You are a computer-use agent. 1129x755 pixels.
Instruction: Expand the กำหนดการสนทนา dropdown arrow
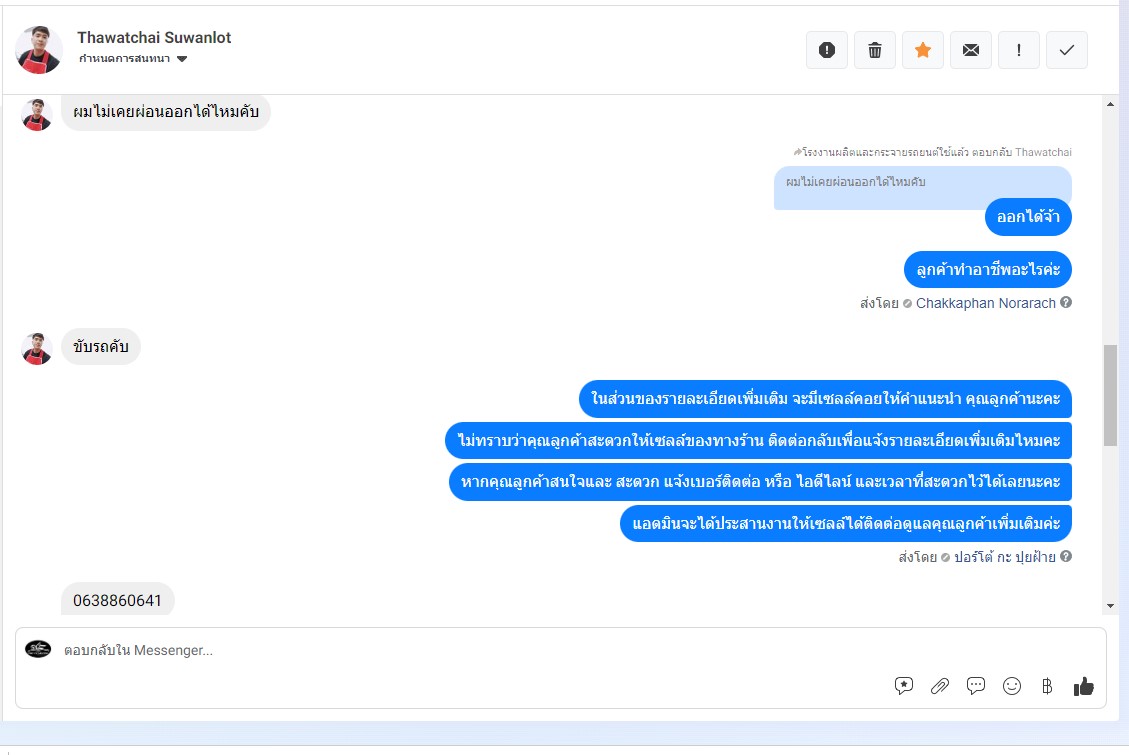click(182, 59)
